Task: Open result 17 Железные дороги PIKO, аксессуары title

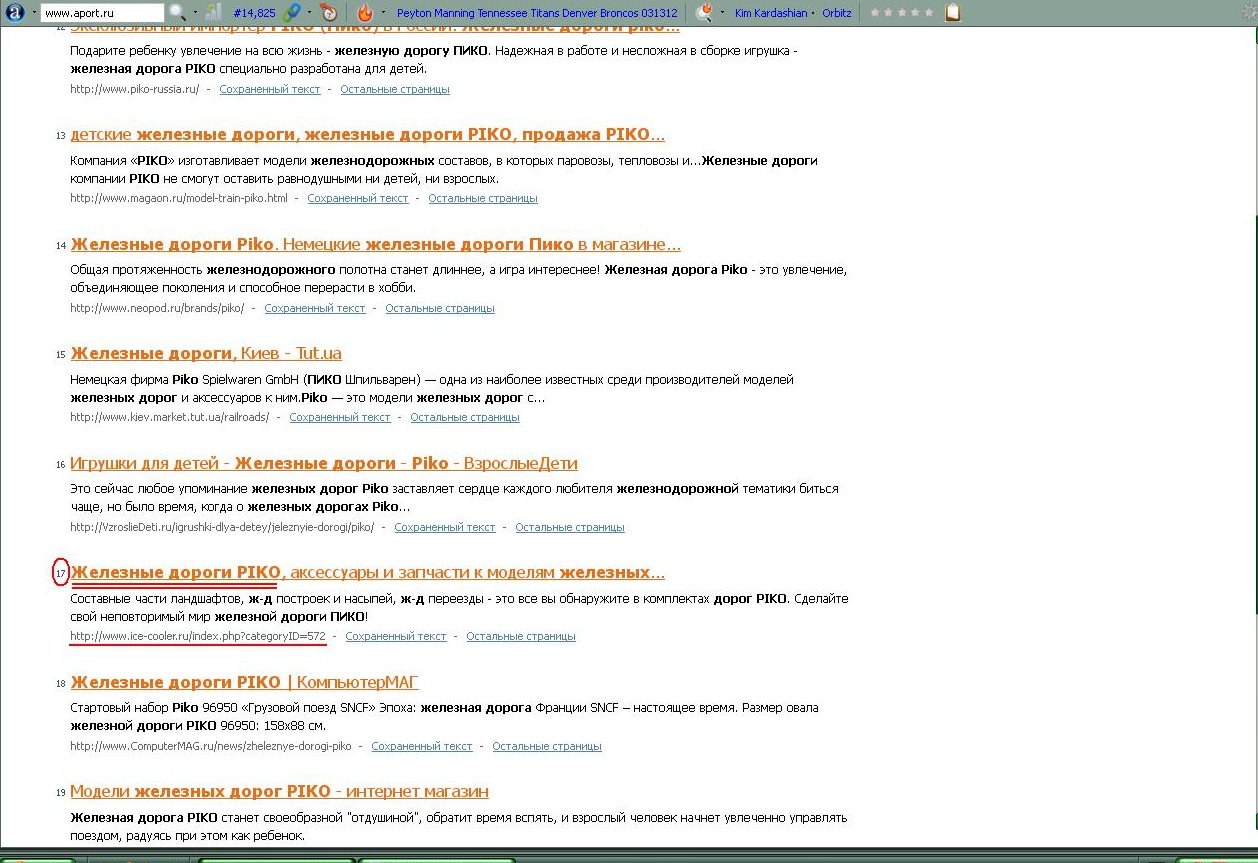Action: click(x=367, y=573)
